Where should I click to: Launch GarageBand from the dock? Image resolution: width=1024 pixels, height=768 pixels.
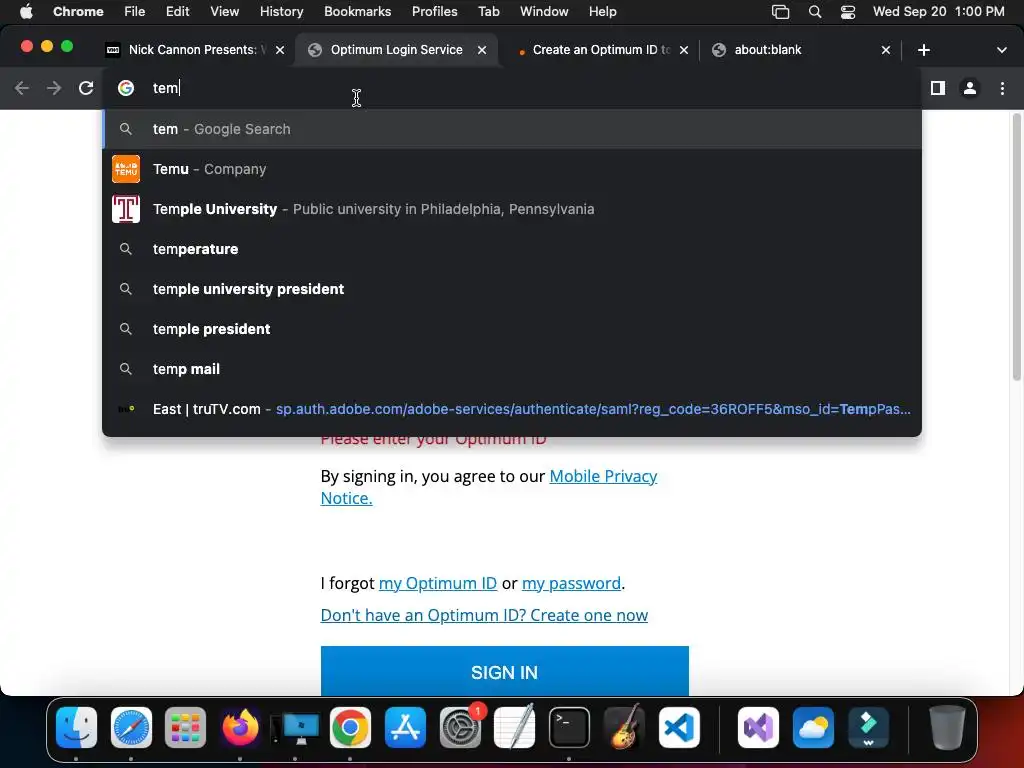(x=624, y=727)
